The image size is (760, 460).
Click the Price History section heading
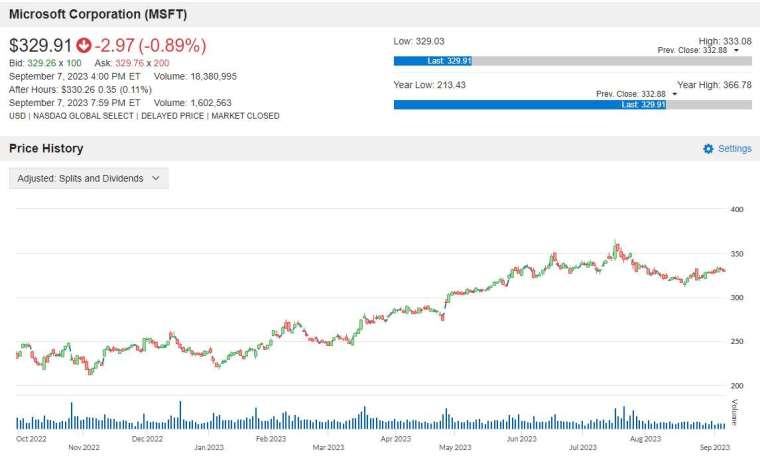pyautogui.click(x=46, y=148)
